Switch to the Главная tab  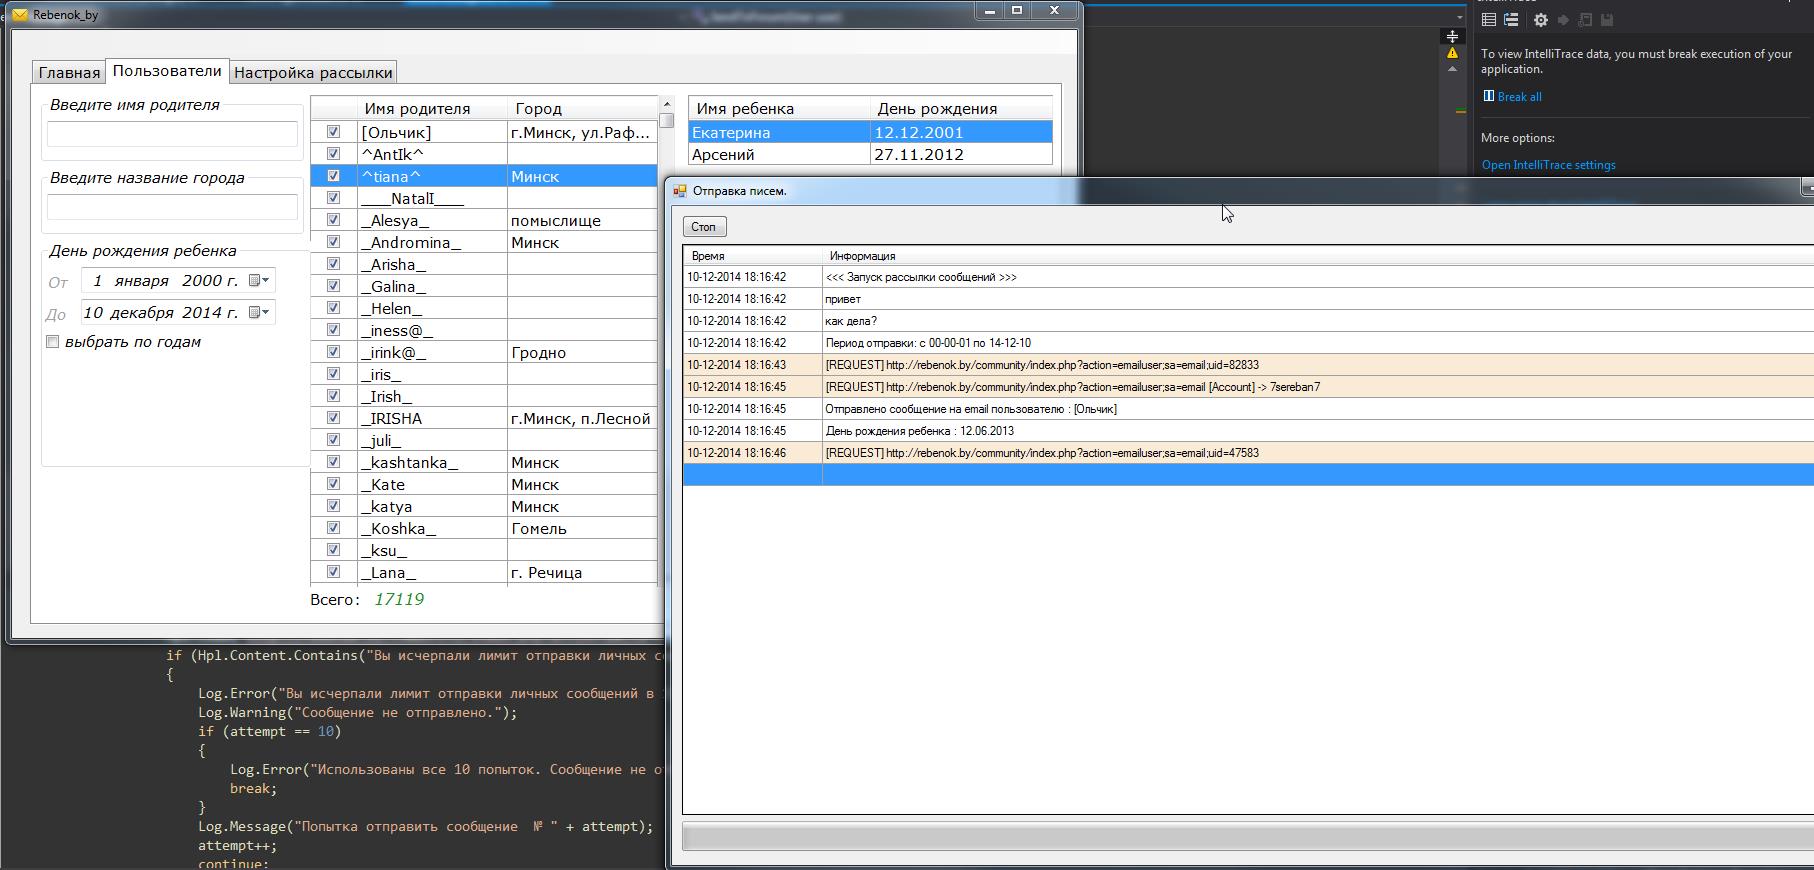tap(69, 72)
